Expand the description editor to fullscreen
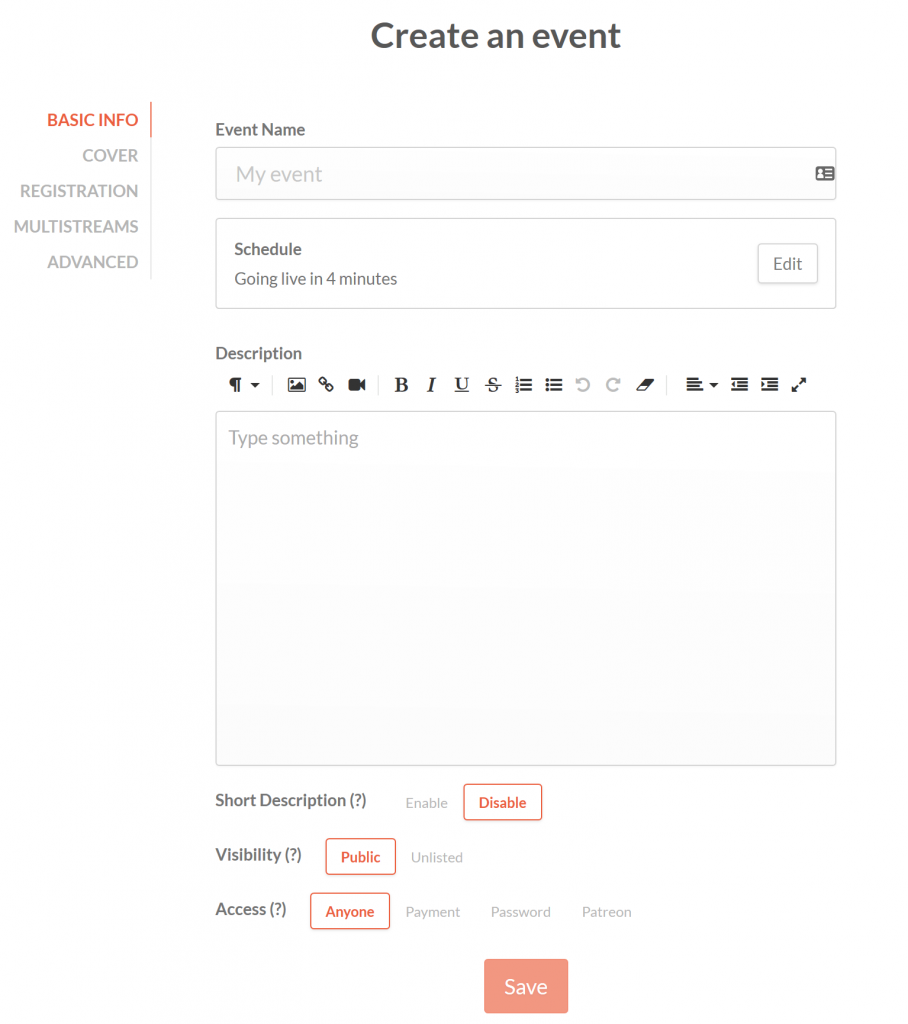Viewport: 908px width, 1024px height. pyautogui.click(x=799, y=385)
